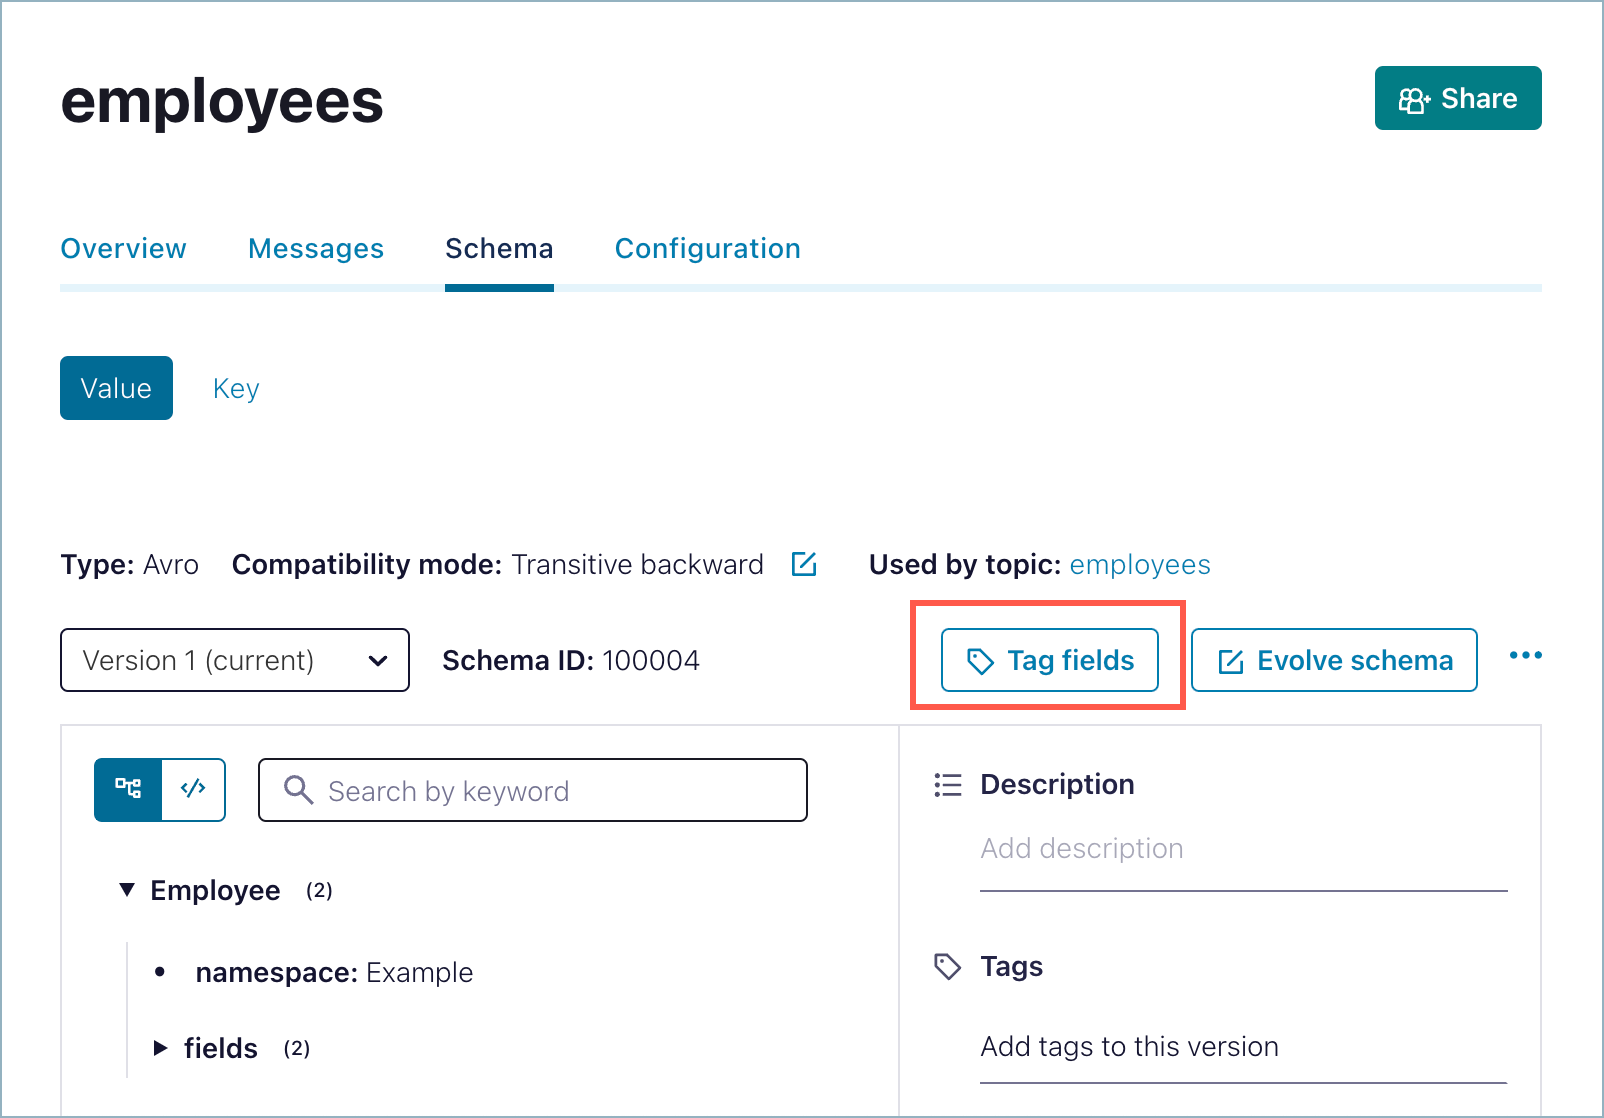1604x1118 pixels.
Task: Click the Description list icon
Action: (x=947, y=785)
